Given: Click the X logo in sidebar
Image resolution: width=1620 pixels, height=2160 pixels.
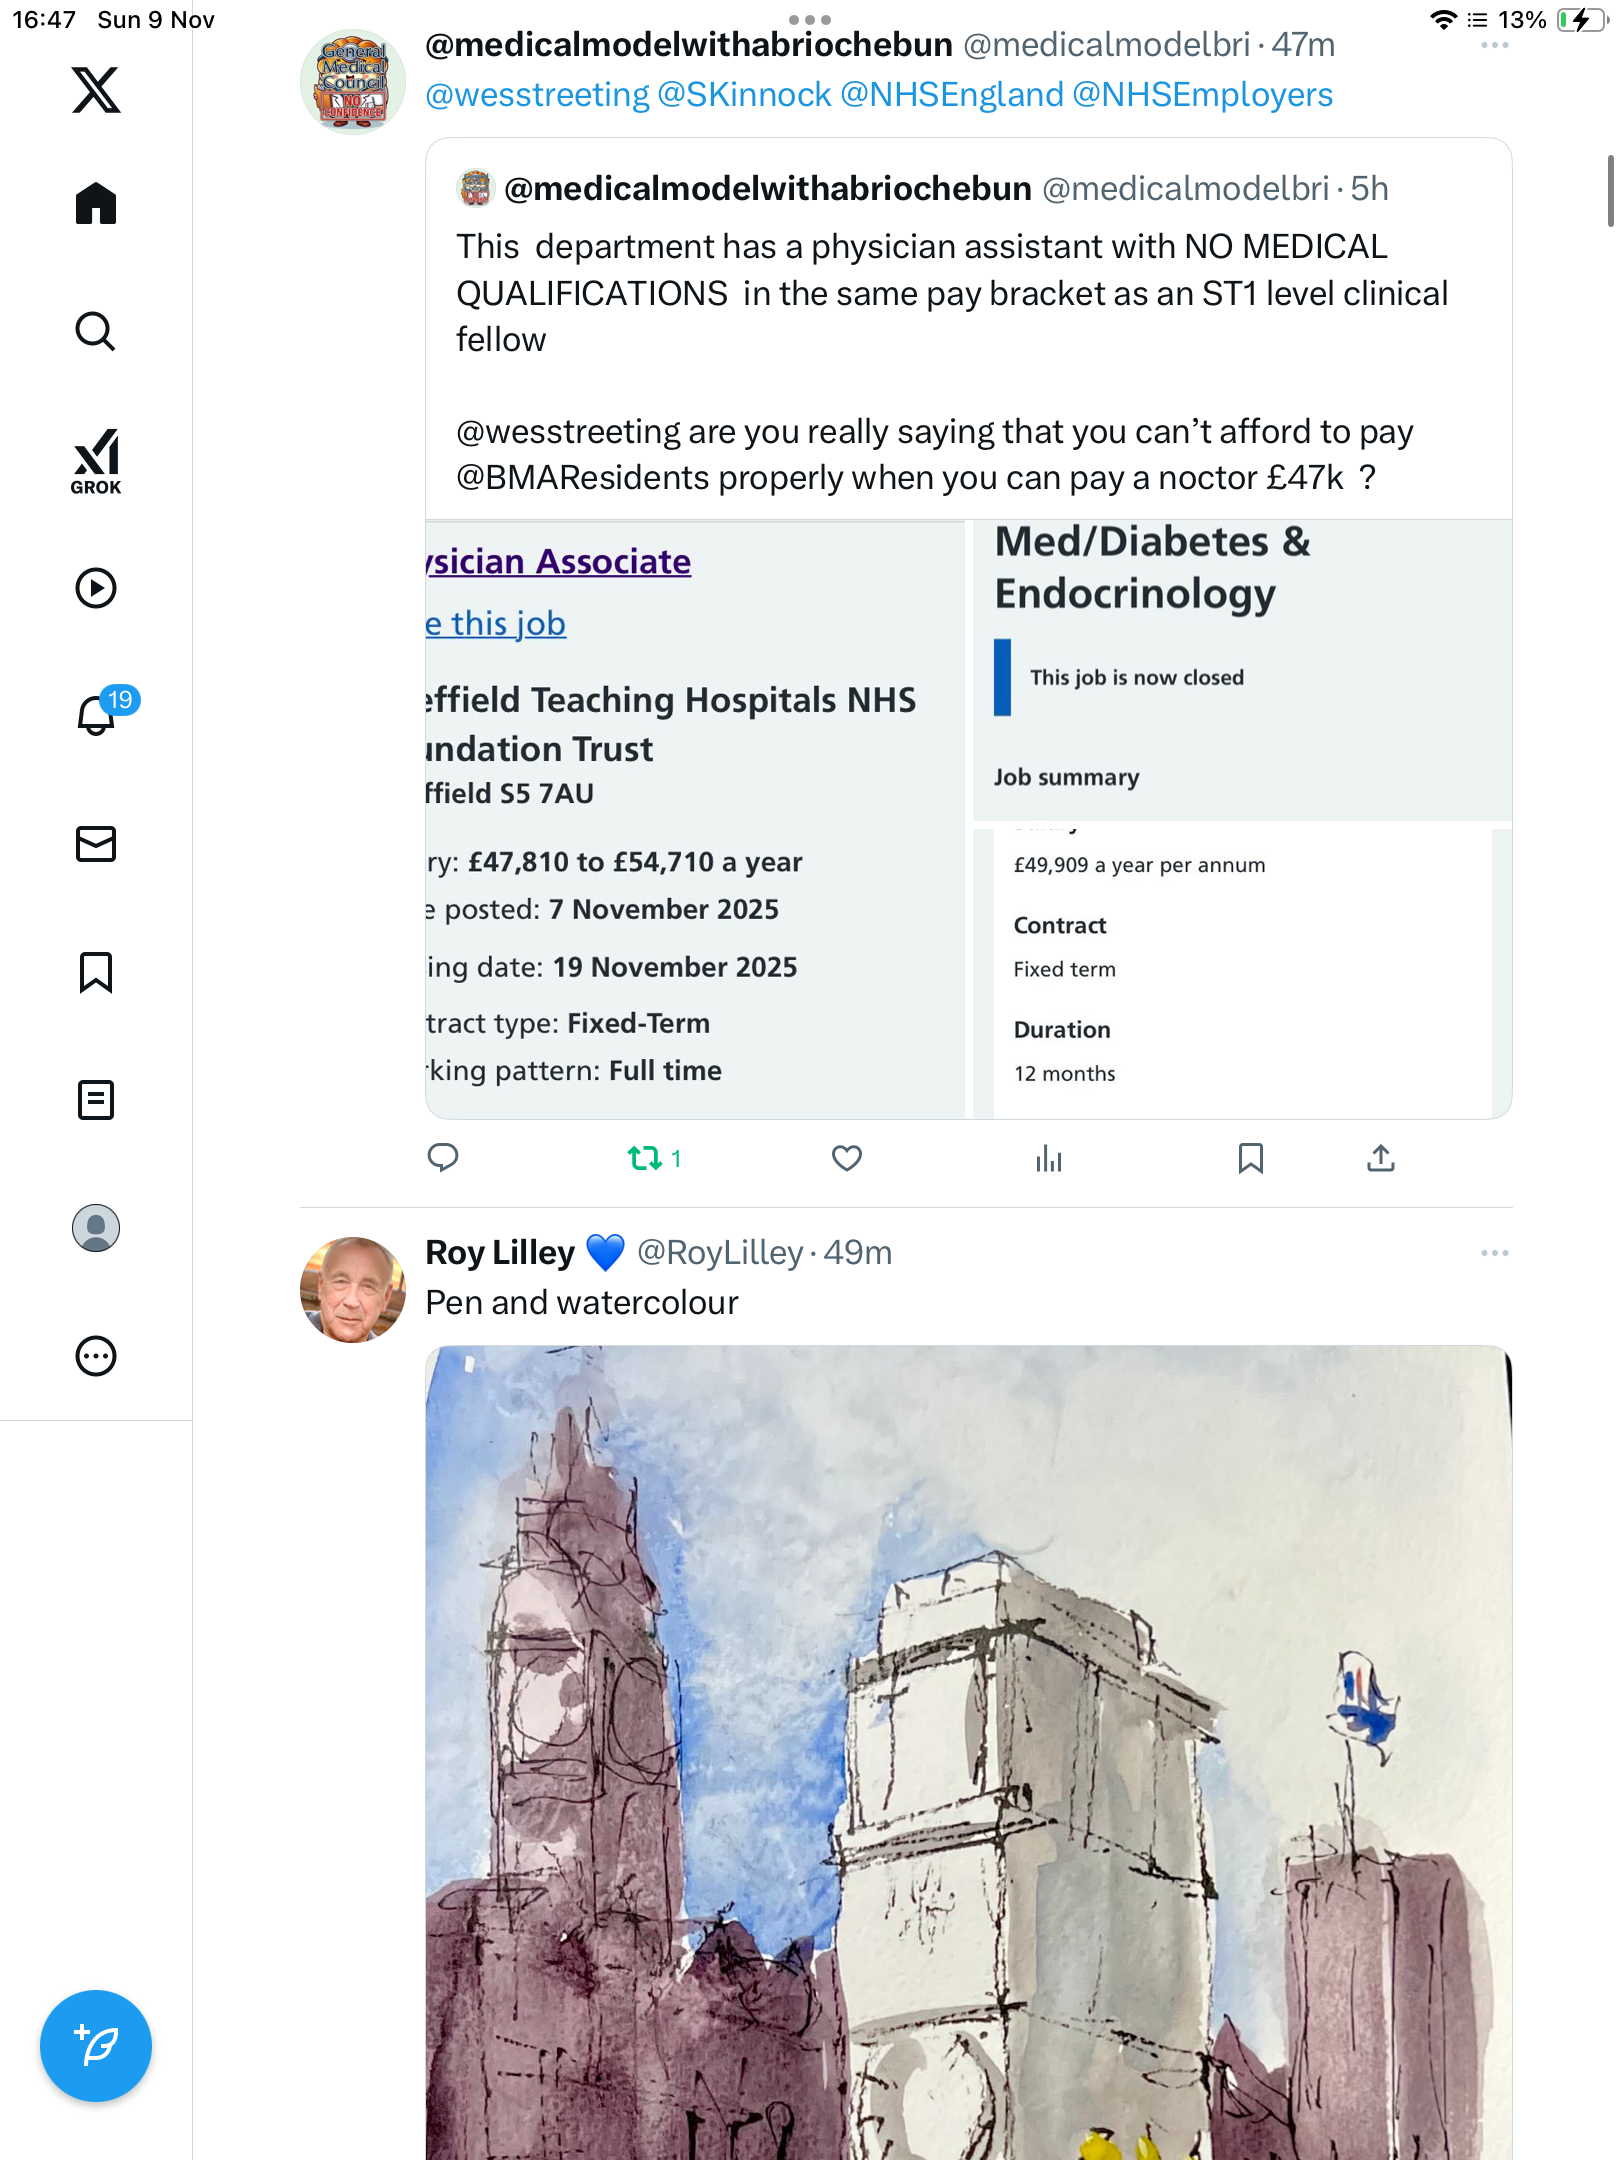Looking at the screenshot, I should tap(96, 90).
